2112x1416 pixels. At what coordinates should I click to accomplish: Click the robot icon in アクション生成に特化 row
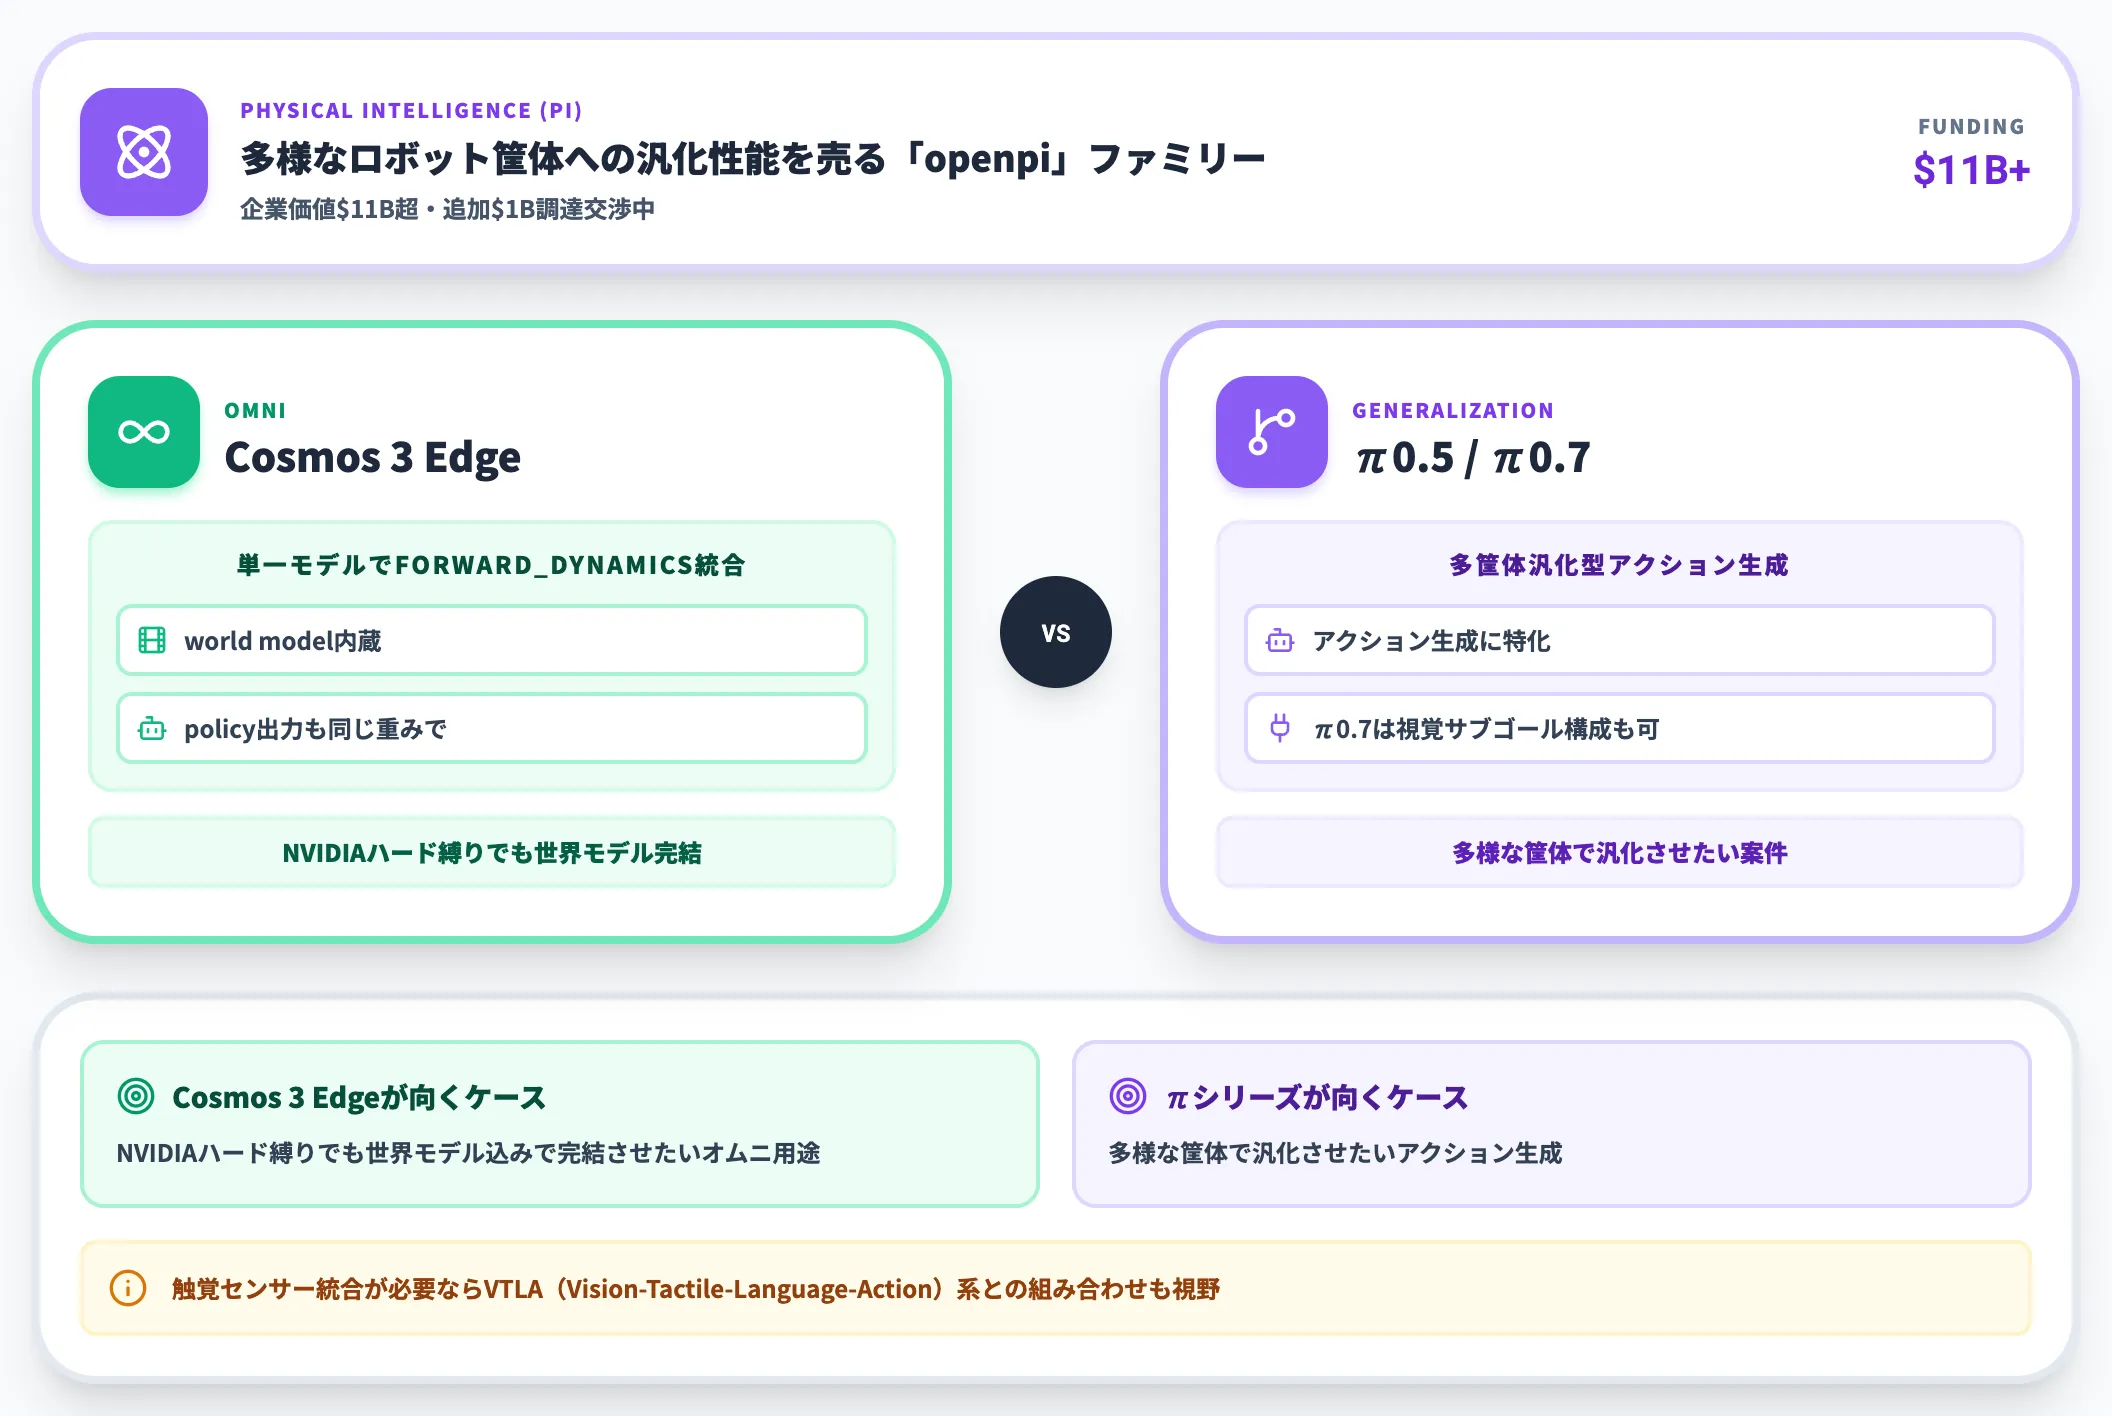pyautogui.click(x=1280, y=640)
